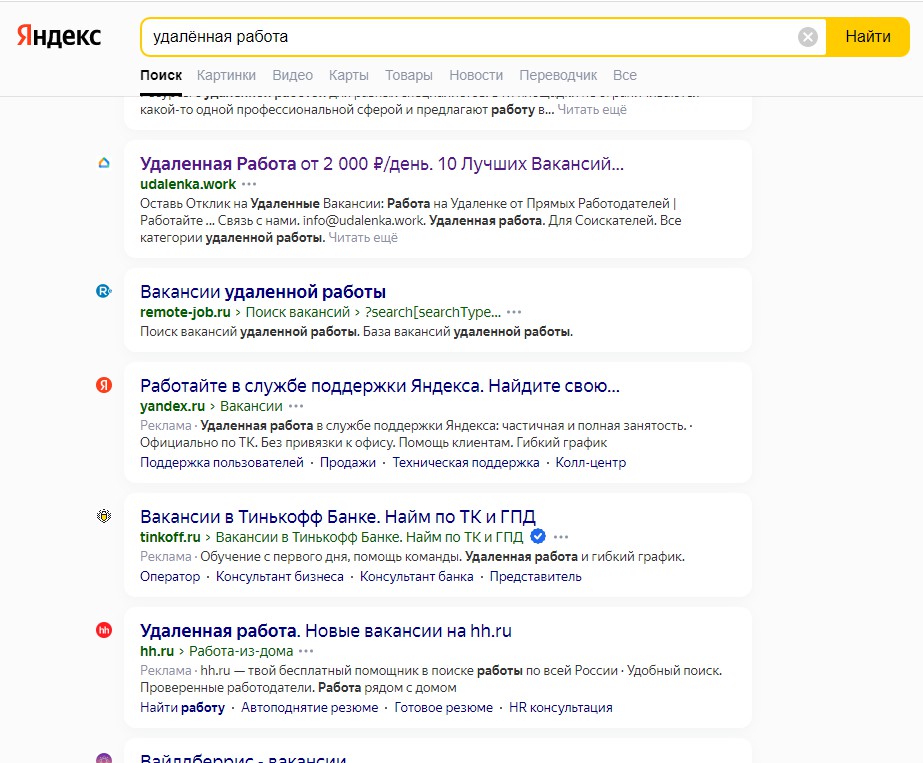Viewport: 923px width, 763px height.
Task: Open the Представитель sitelink
Action: click(x=536, y=577)
